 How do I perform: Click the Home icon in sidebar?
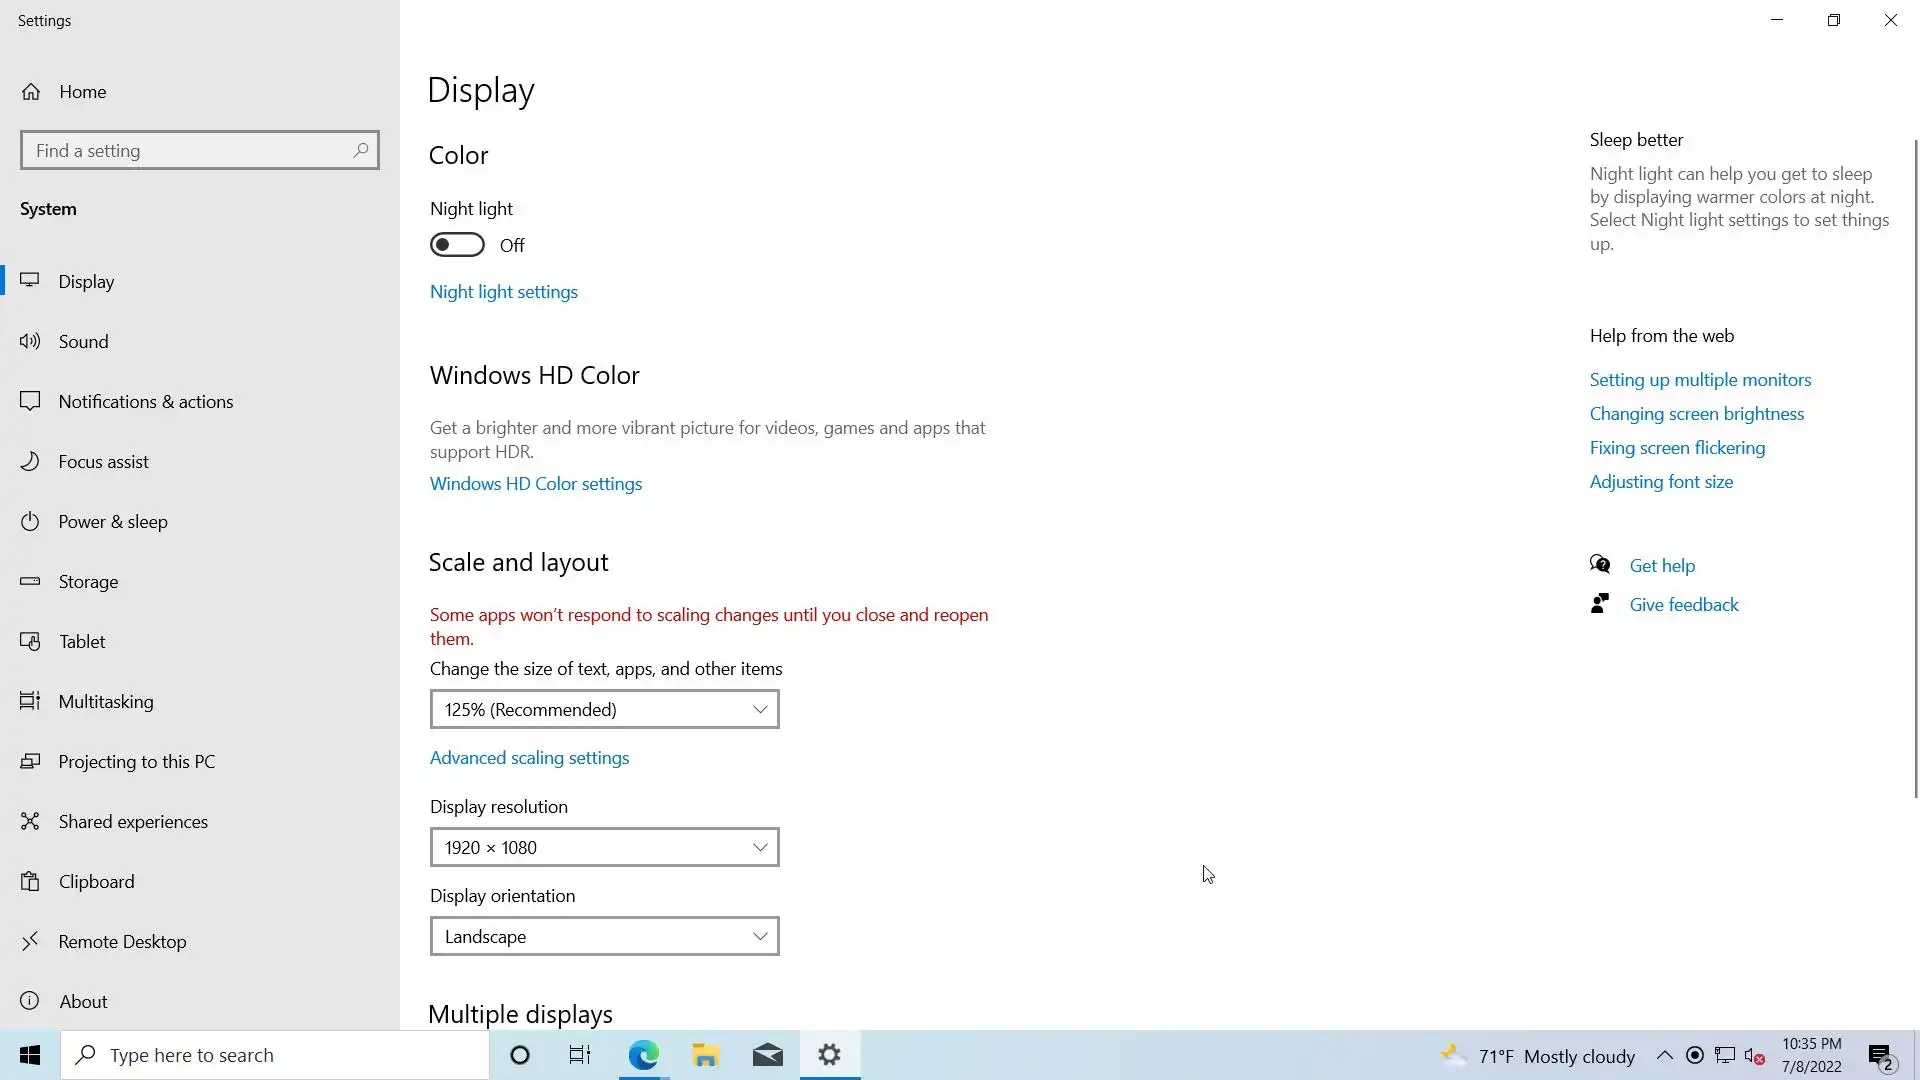point(31,92)
